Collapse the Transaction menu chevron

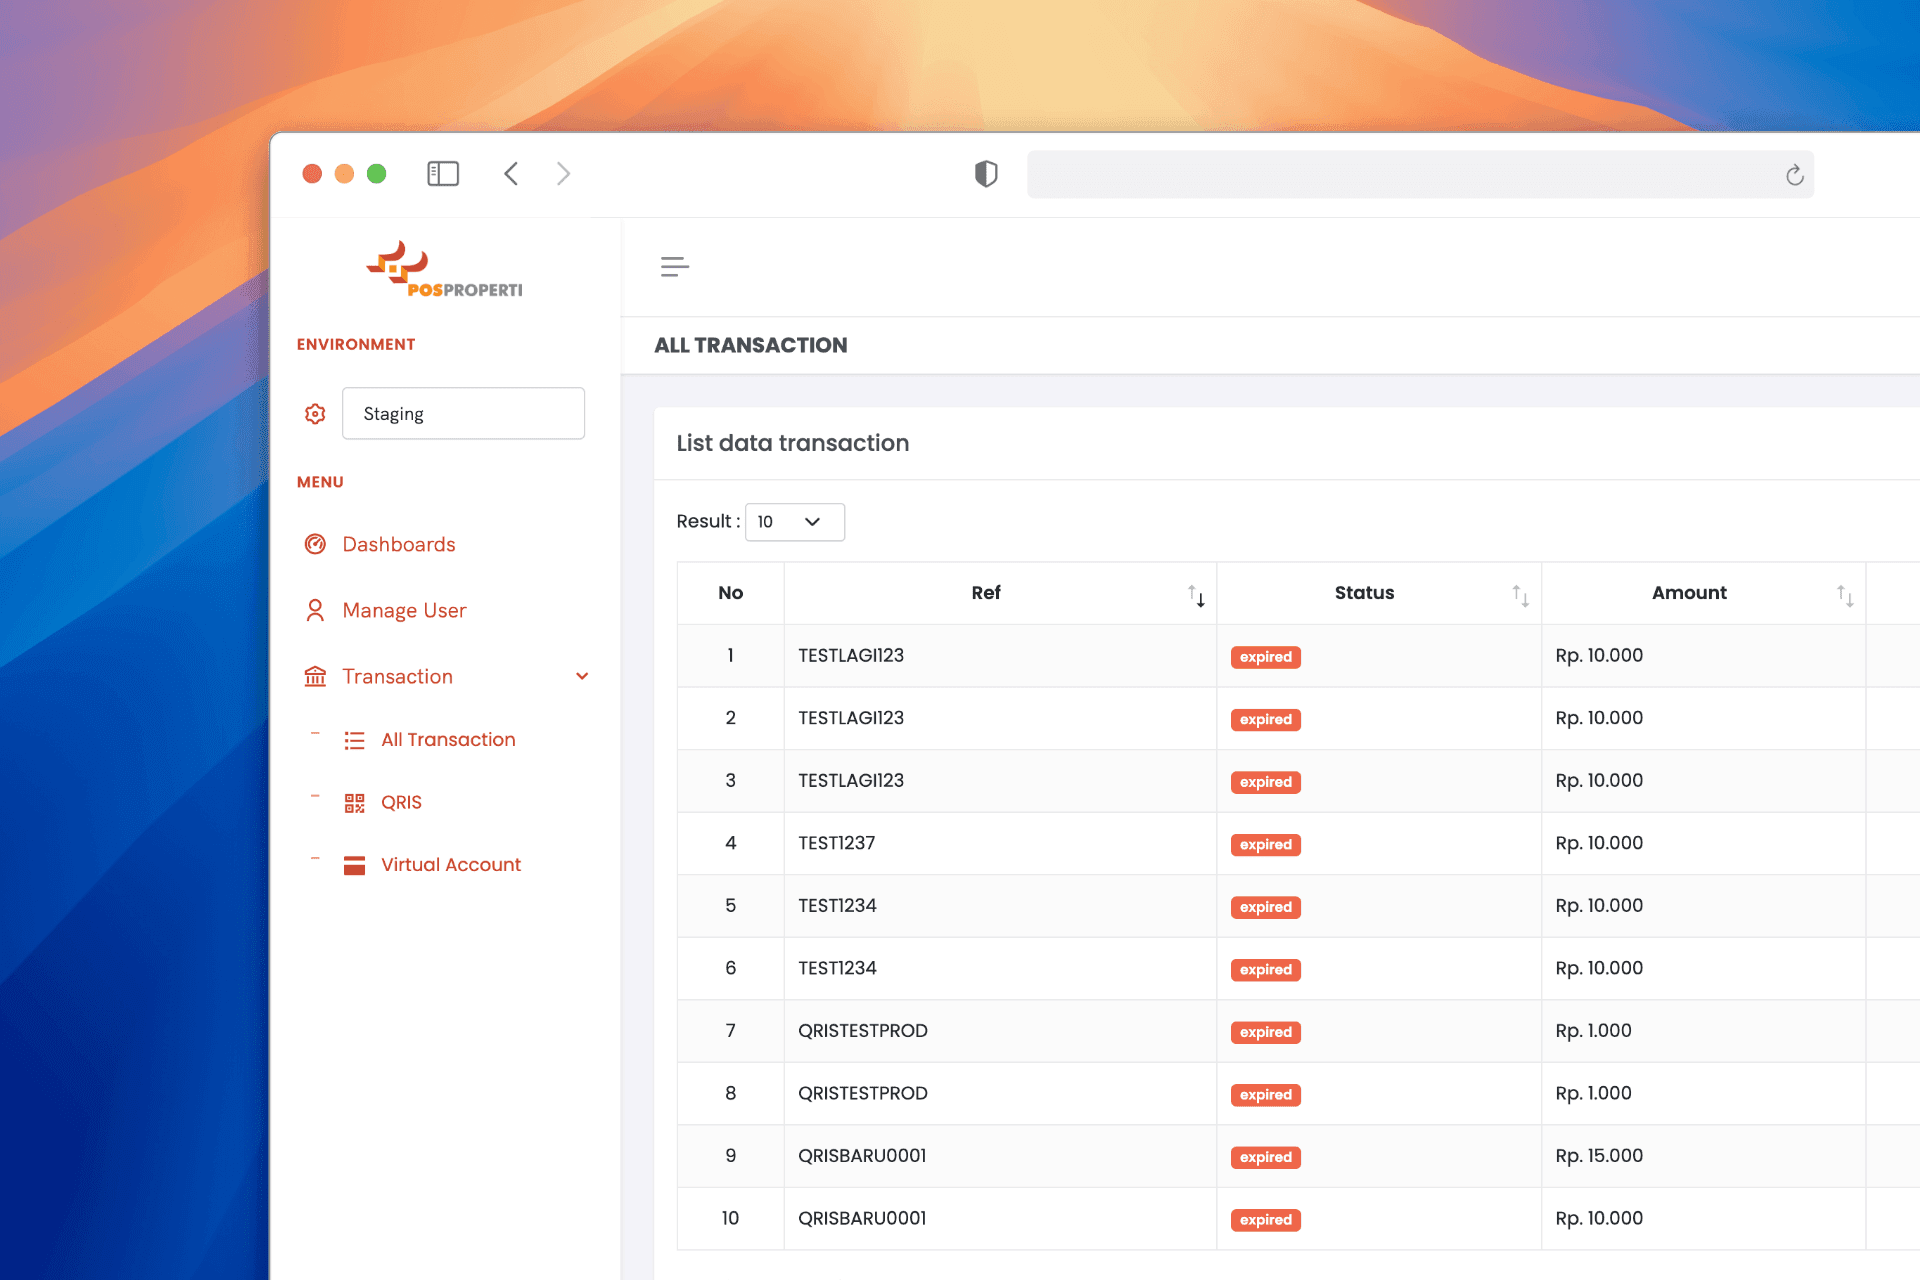click(582, 677)
